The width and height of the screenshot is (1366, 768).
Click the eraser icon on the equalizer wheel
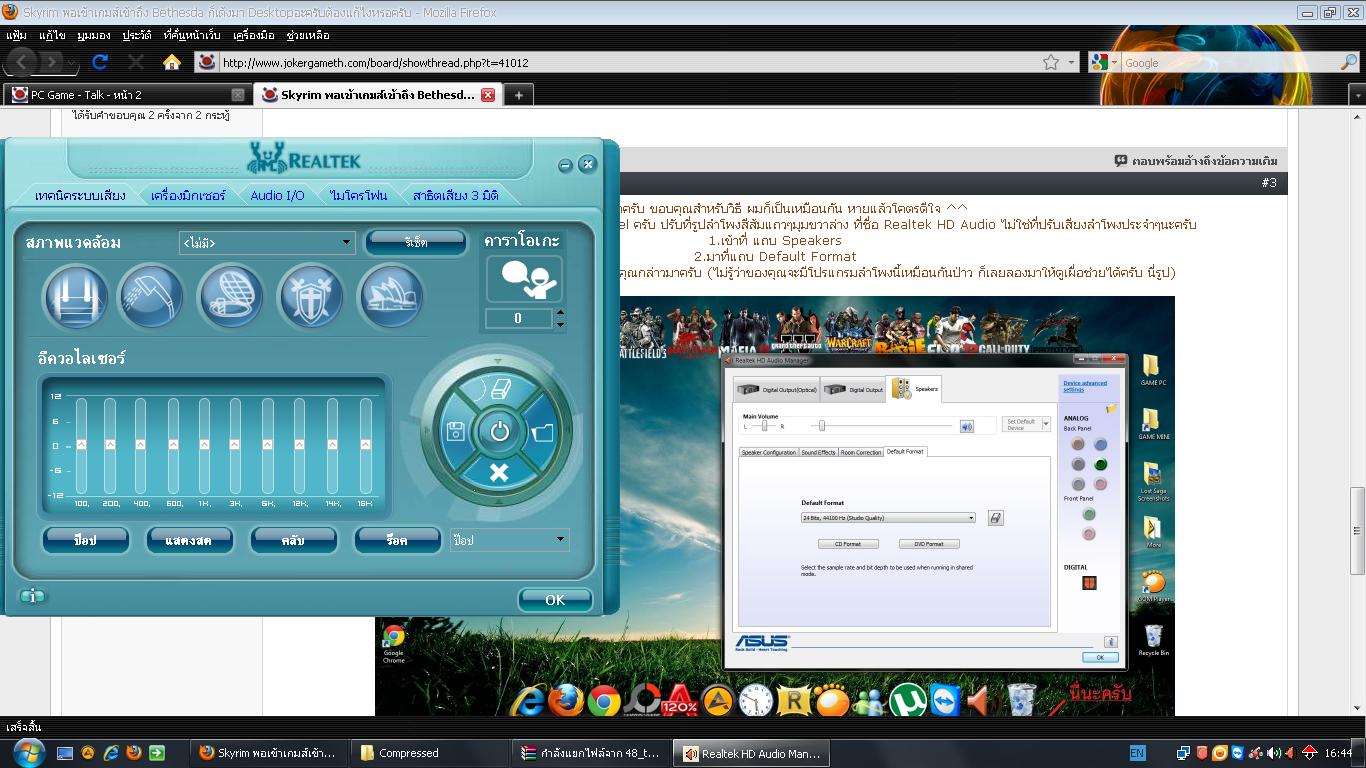[x=500, y=389]
